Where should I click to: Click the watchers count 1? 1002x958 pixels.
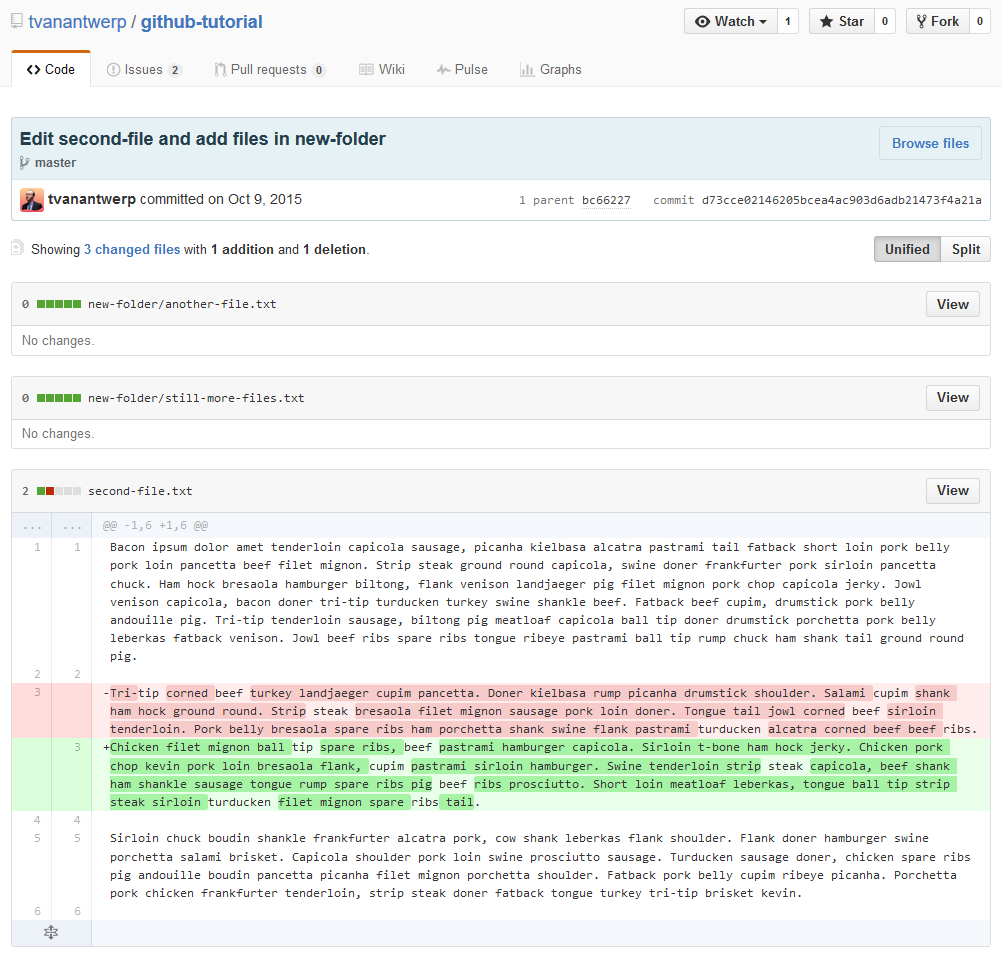(x=787, y=22)
